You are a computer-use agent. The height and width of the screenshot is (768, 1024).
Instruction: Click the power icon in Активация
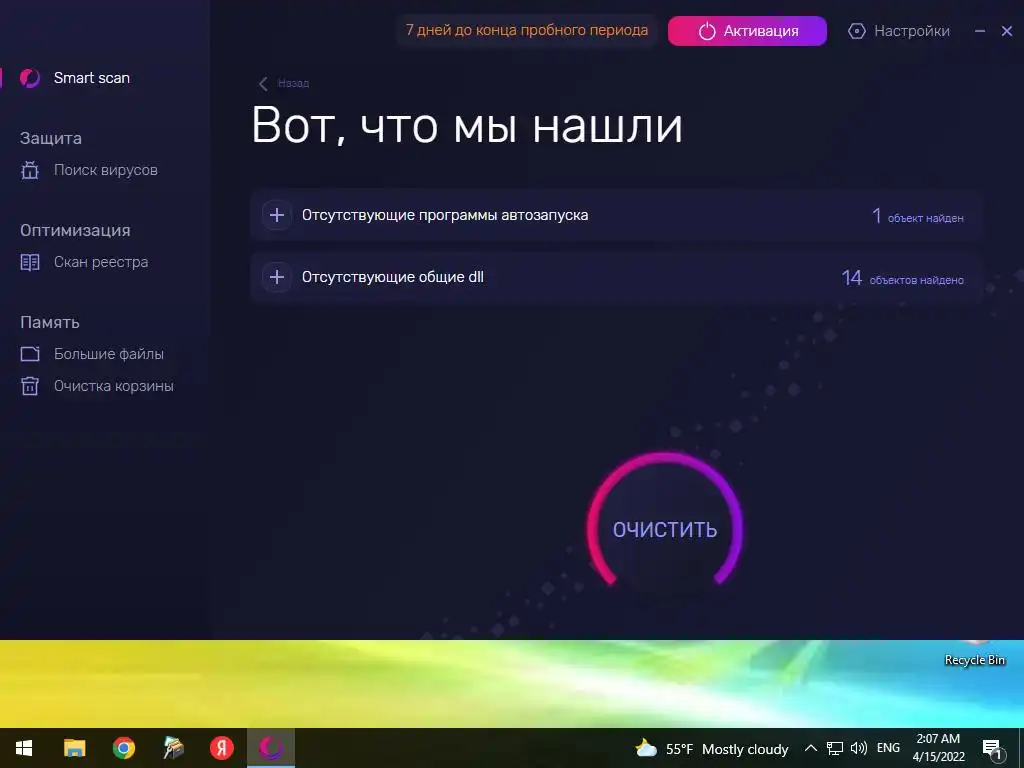tap(707, 31)
